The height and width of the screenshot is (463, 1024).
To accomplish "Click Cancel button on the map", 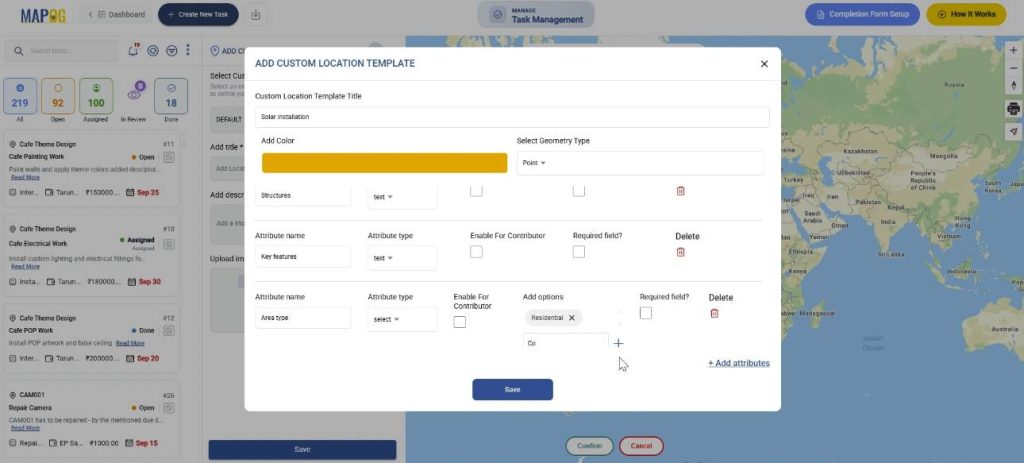I will [641, 445].
